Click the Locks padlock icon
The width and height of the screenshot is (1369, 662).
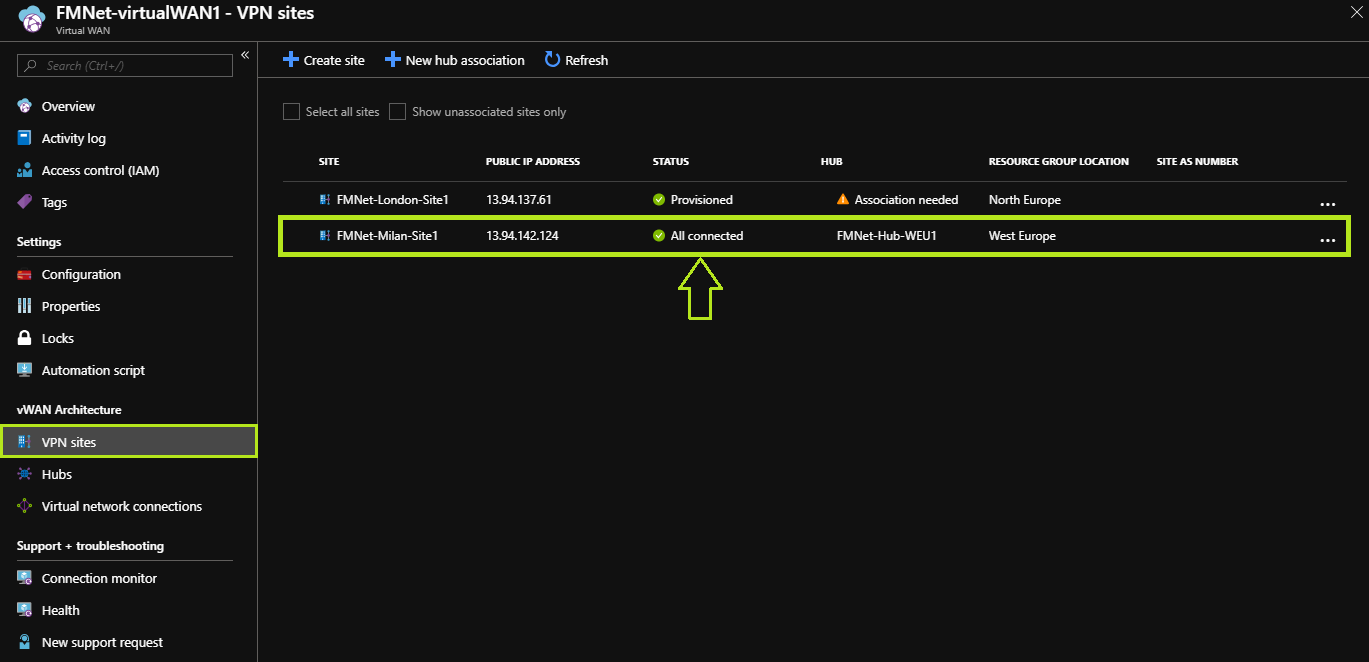tap(25, 338)
